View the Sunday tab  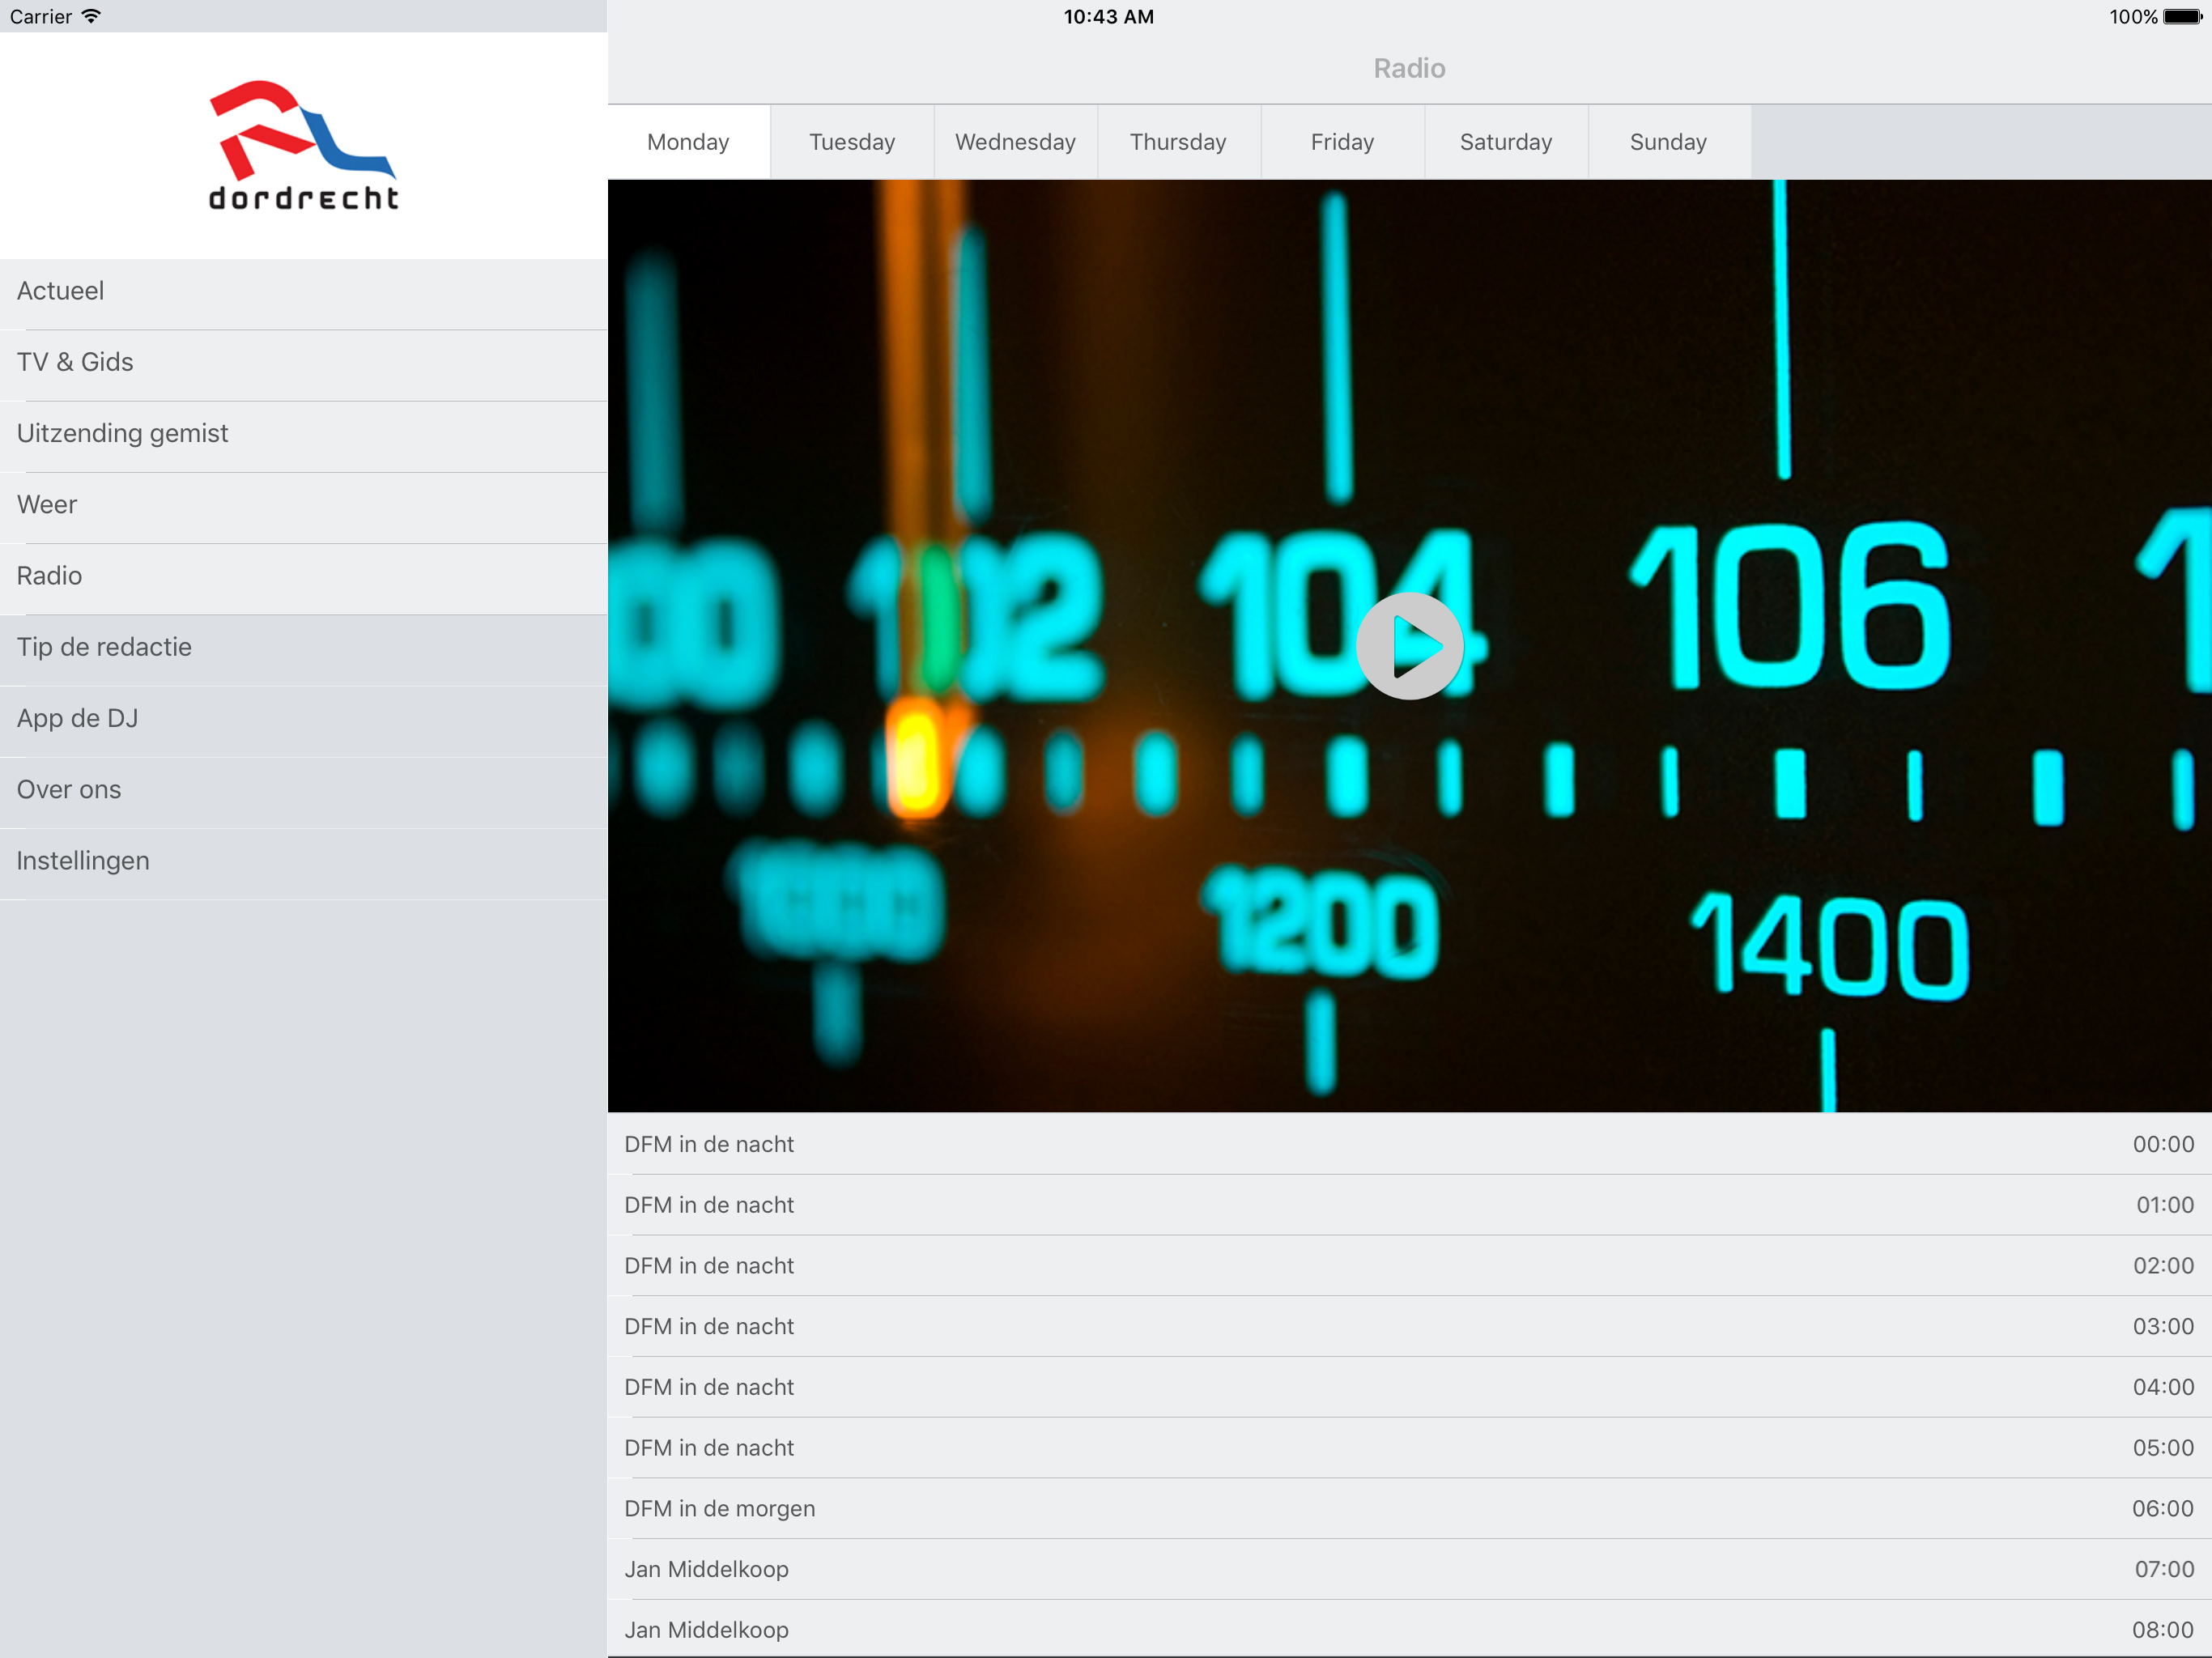click(x=1669, y=142)
